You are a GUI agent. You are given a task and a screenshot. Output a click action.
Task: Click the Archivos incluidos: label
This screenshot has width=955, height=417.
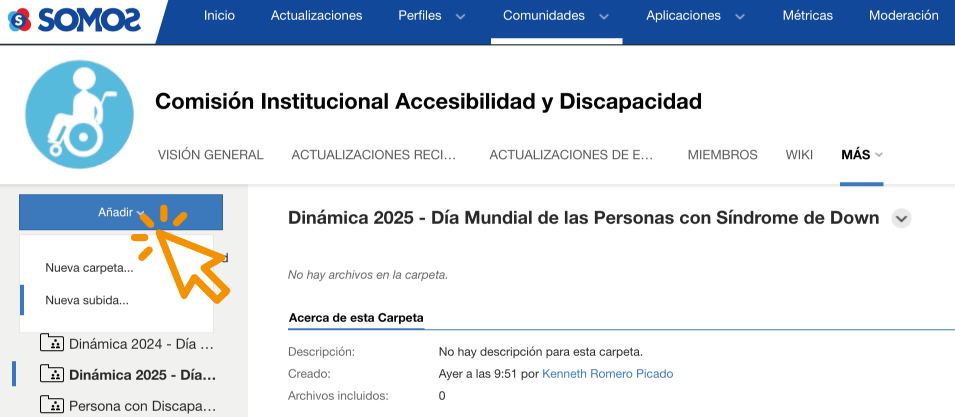pos(338,396)
